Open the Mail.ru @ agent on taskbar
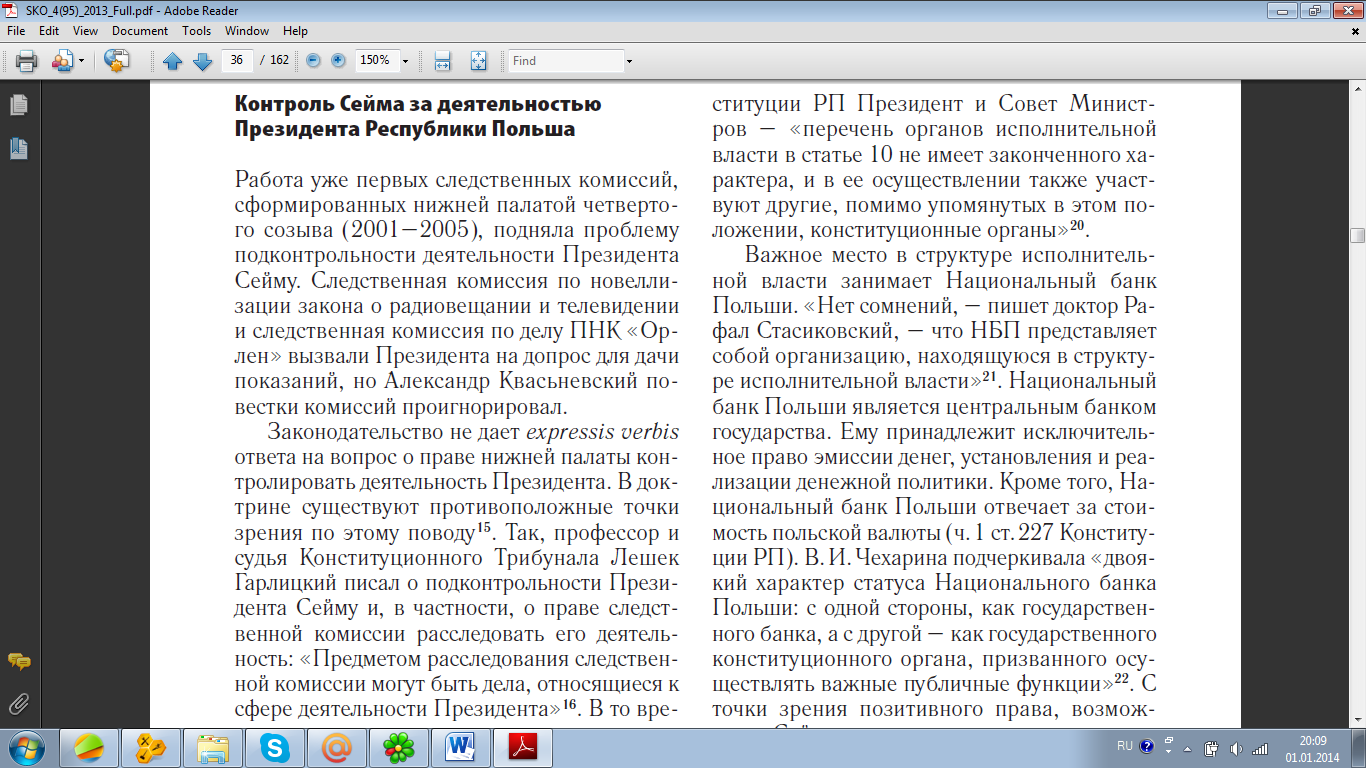The height and width of the screenshot is (768, 1366). pyautogui.click(x=336, y=748)
